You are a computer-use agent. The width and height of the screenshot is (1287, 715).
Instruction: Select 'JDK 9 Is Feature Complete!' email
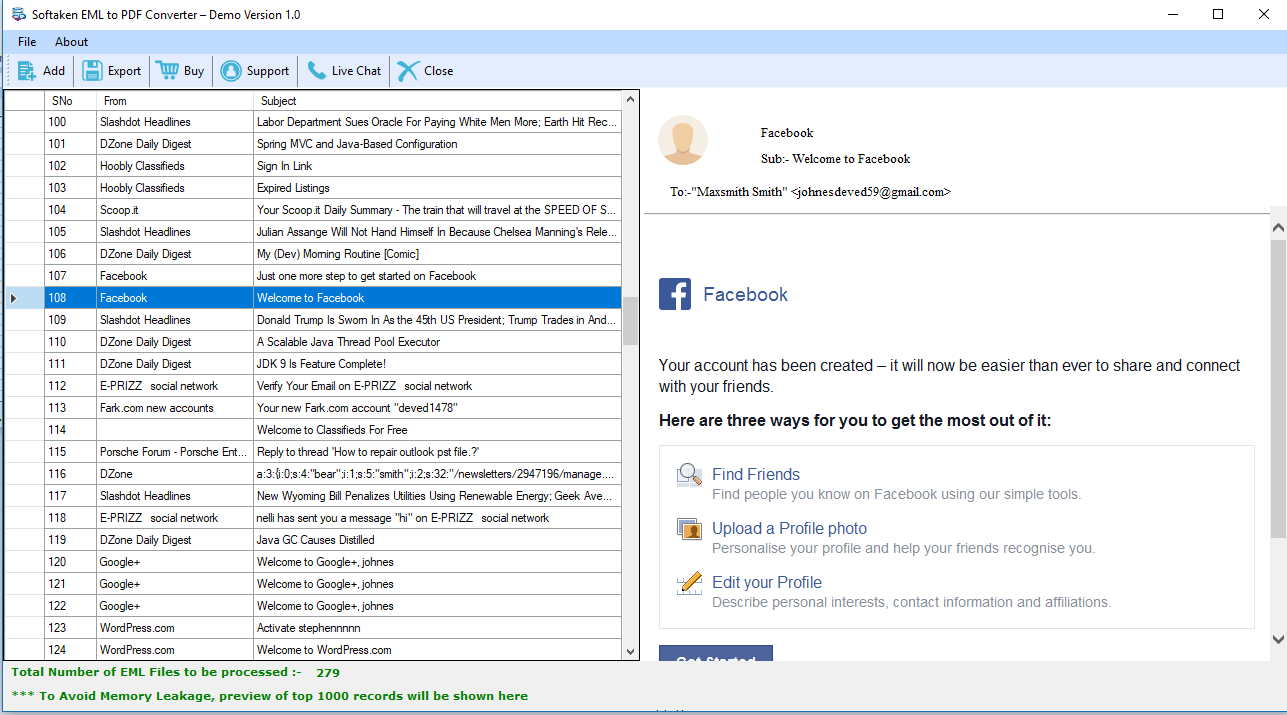pos(313,364)
